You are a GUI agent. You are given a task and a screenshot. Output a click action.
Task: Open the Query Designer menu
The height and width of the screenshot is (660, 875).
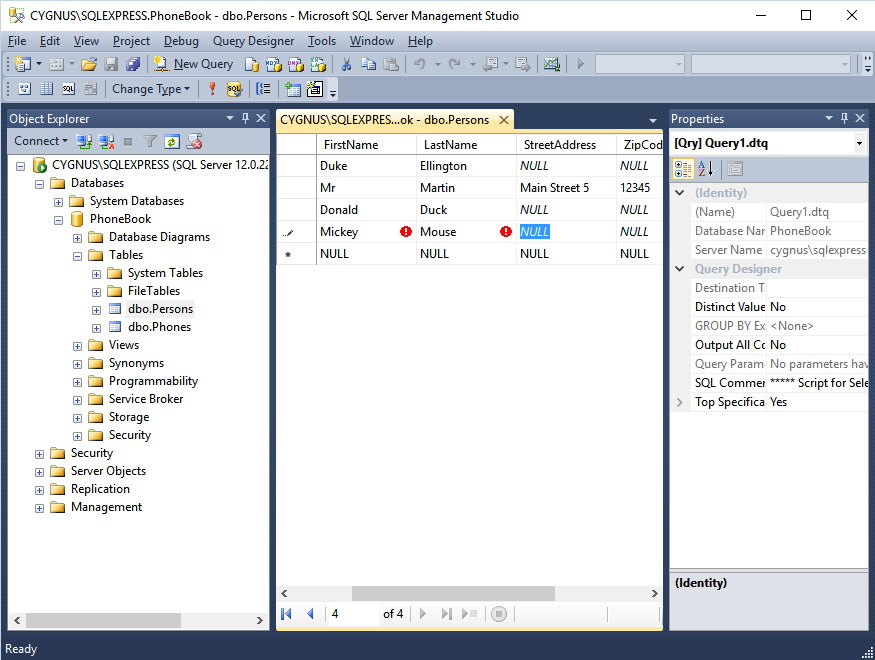(x=253, y=41)
